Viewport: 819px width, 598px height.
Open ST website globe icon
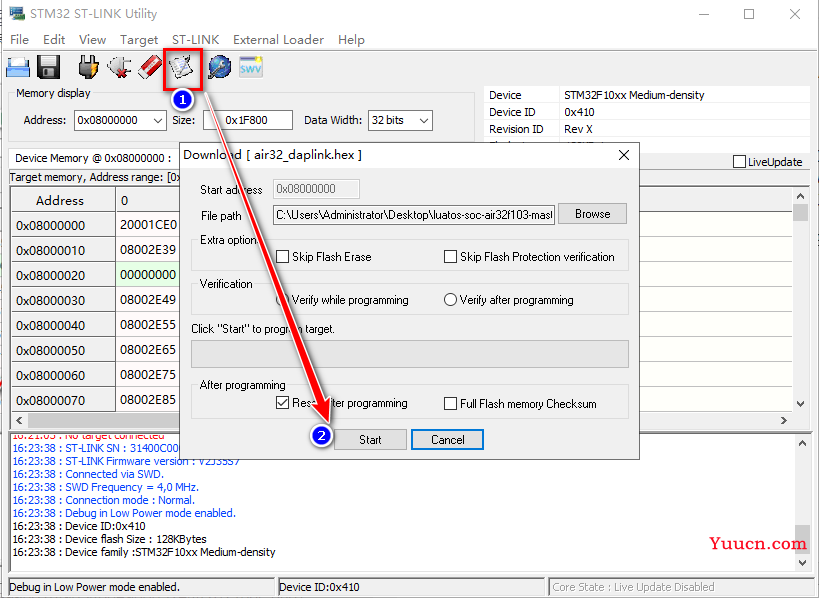[x=219, y=68]
